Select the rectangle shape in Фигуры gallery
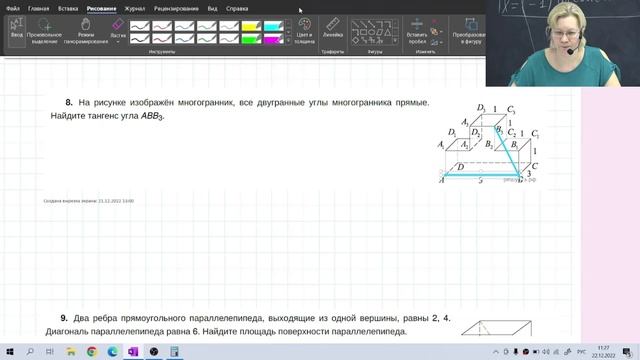The image size is (640, 360). click(363, 32)
